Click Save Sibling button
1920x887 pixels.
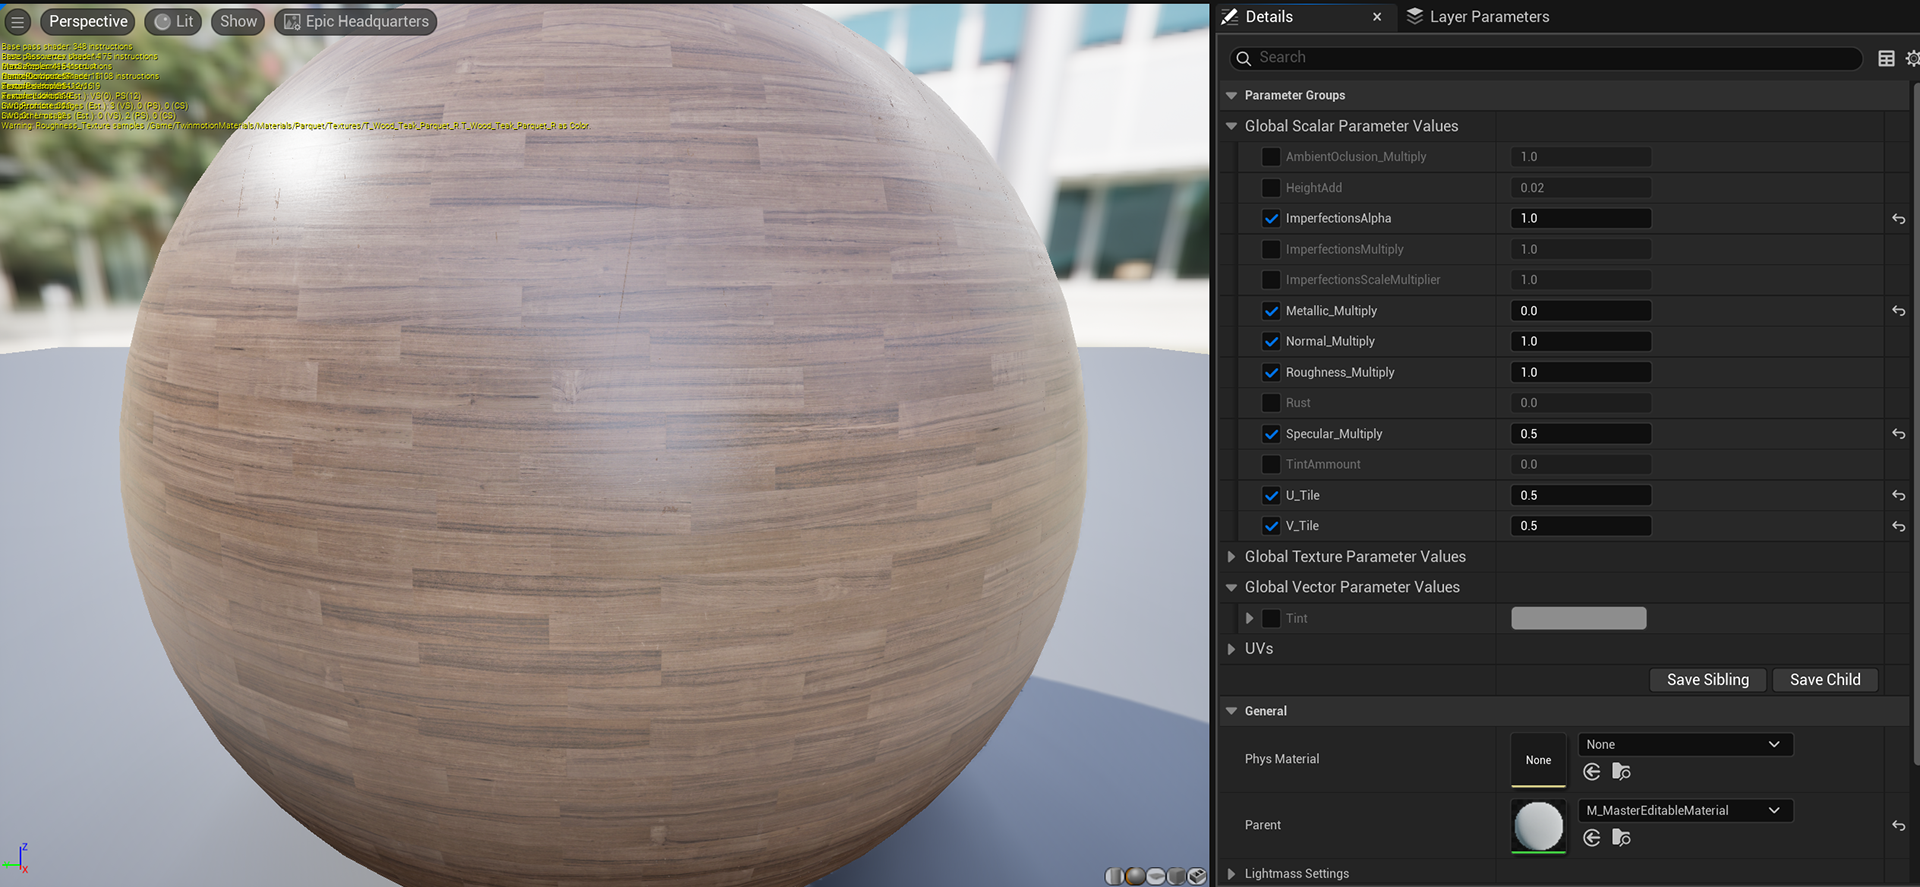(1708, 680)
